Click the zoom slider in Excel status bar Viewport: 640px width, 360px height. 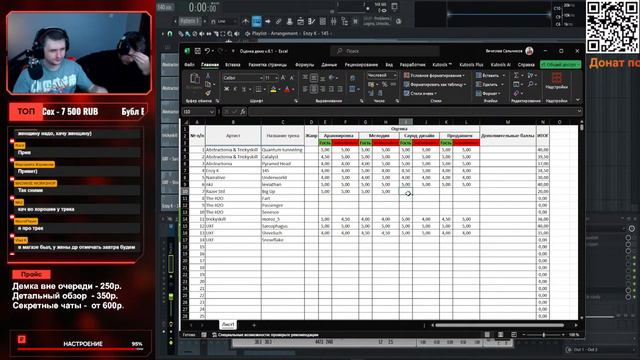coord(543,335)
